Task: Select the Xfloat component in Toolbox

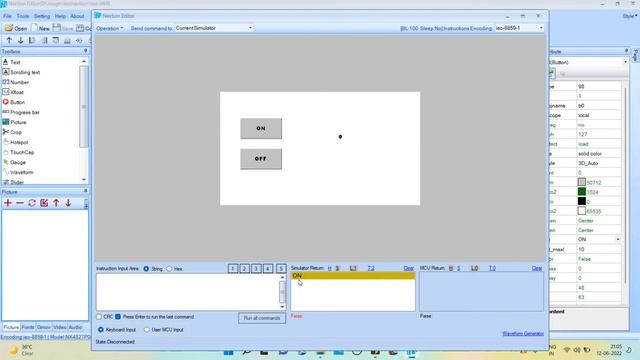Action: [x=13, y=92]
